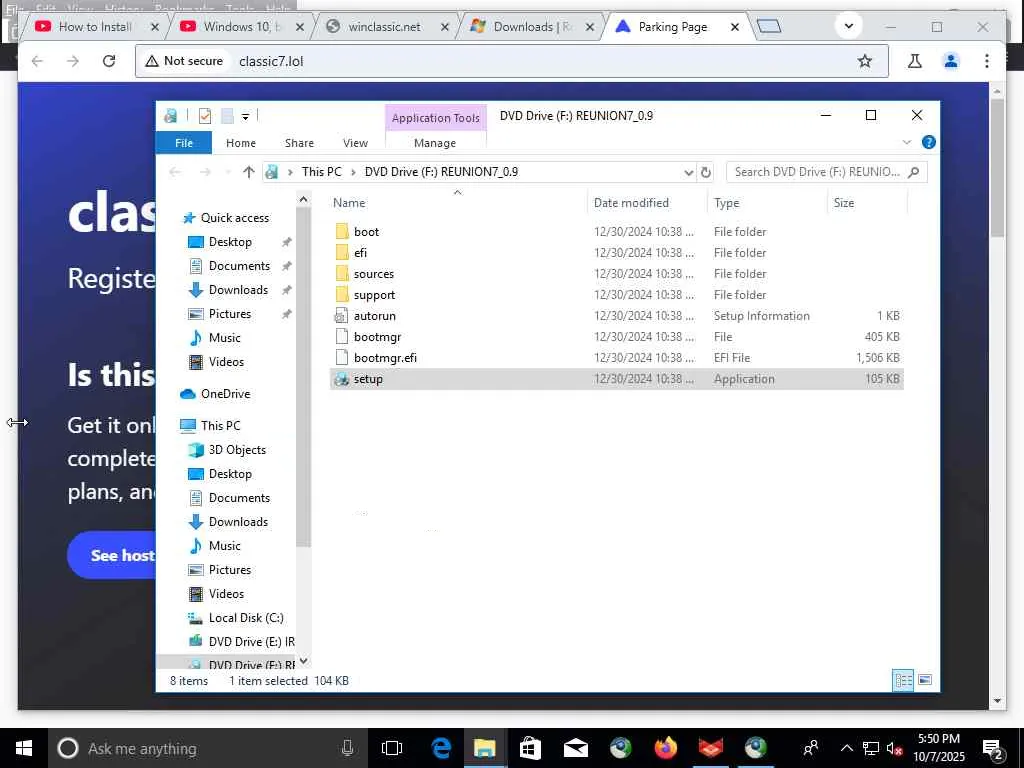The width and height of the screenshot is (1024, 768).
Task: Click navigation pane scroll up arrow
Action: coord(303,199)
